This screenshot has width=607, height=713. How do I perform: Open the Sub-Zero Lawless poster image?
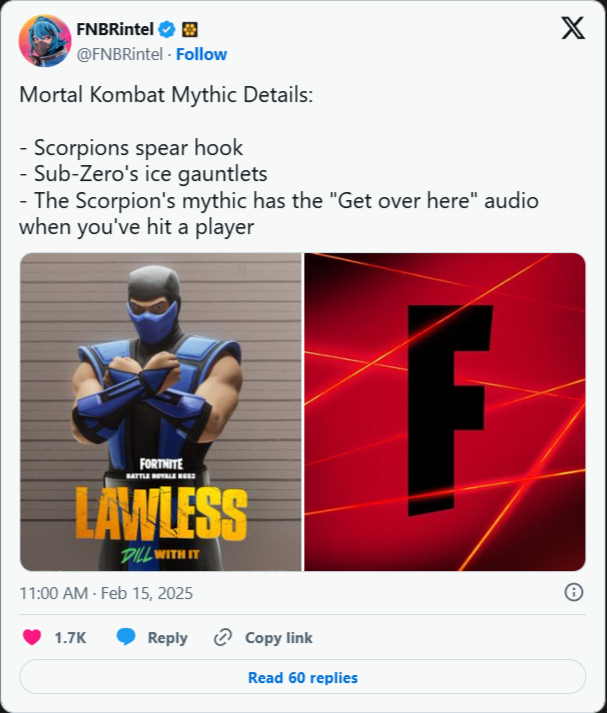pyautogui.click(x=161, y=412)
